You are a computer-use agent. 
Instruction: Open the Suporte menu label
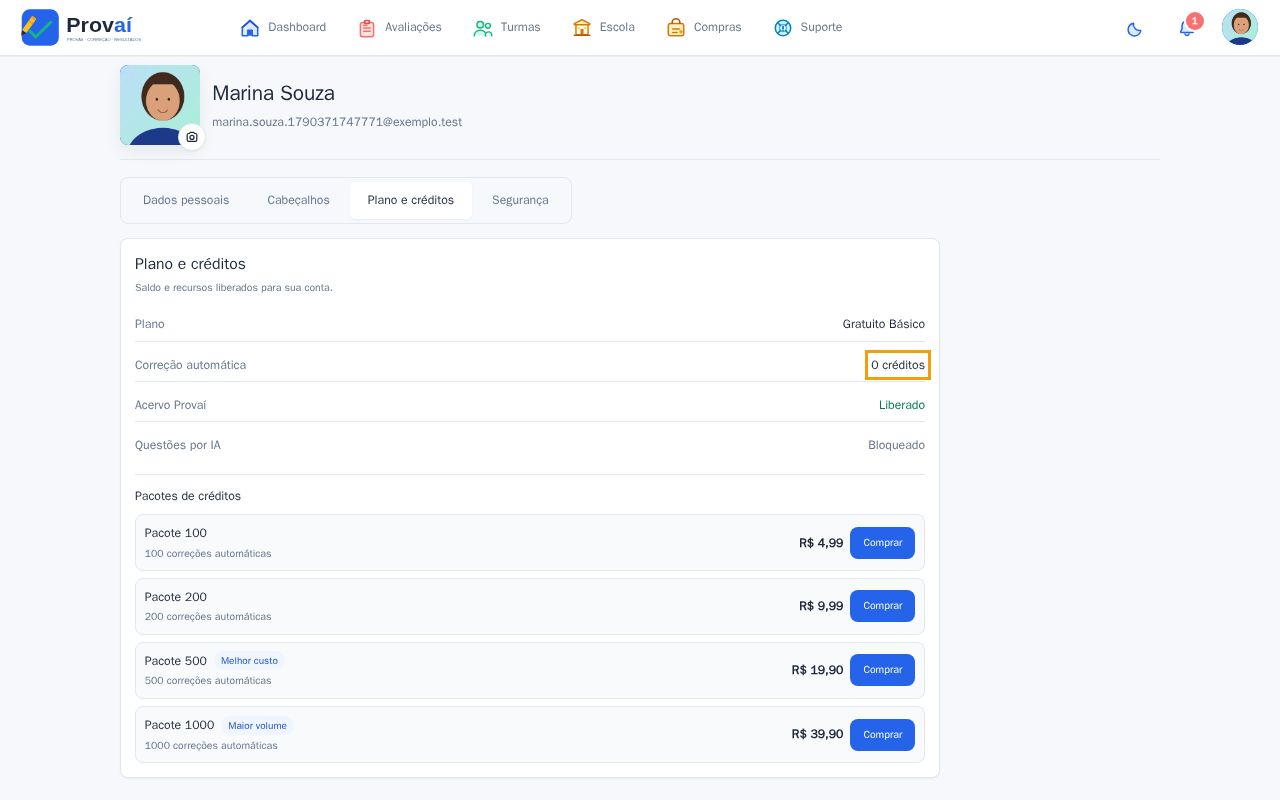[x=821, y=28]
